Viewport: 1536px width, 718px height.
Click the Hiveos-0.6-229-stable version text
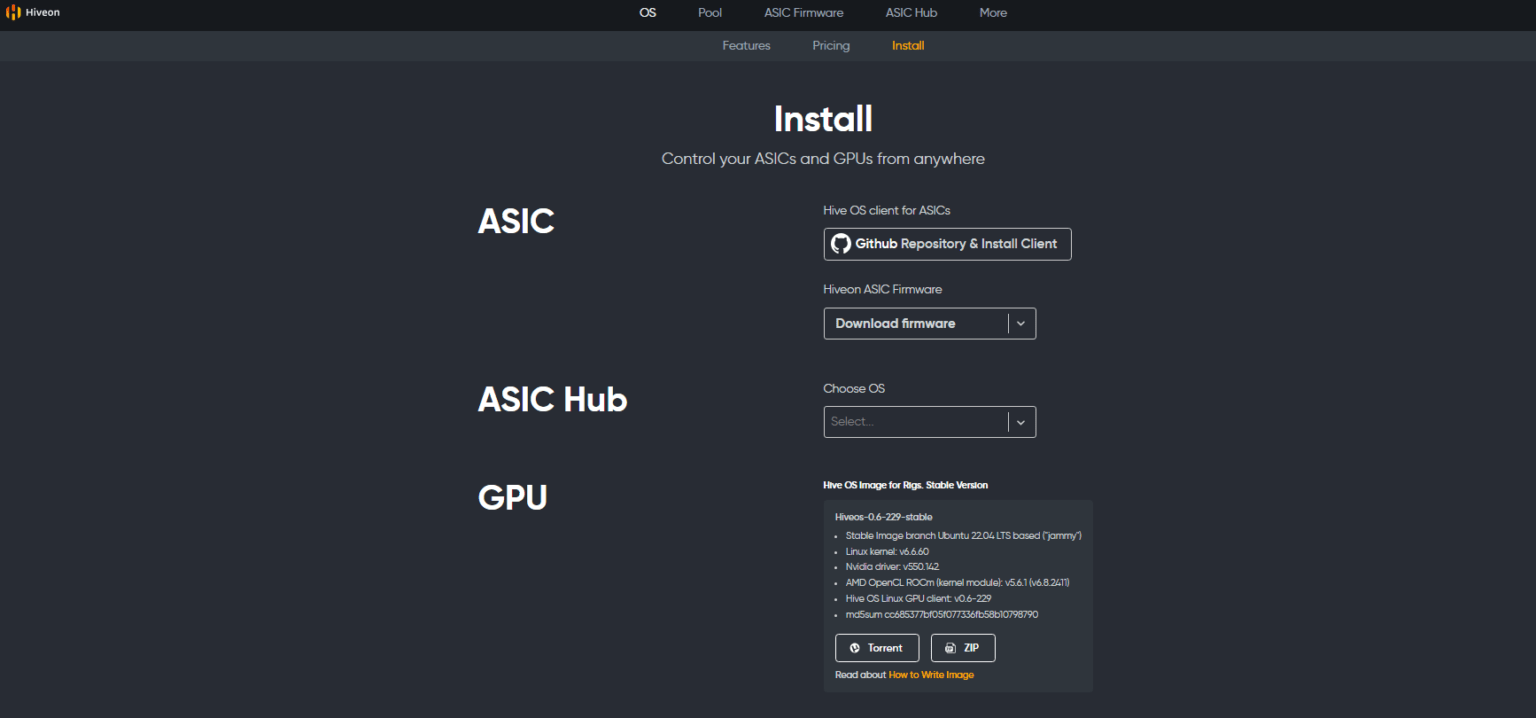tap(883, 517)
